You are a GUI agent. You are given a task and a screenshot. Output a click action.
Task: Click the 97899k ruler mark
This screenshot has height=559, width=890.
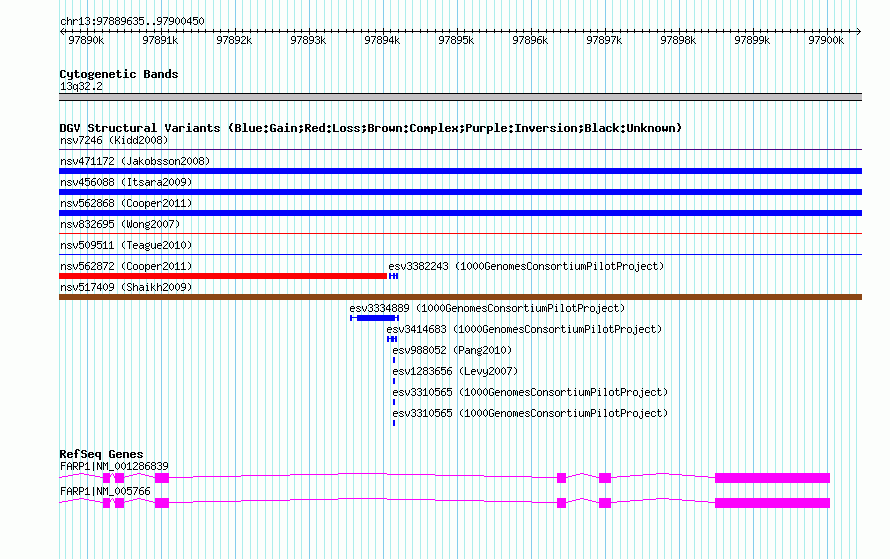click(x=752, y=40)
